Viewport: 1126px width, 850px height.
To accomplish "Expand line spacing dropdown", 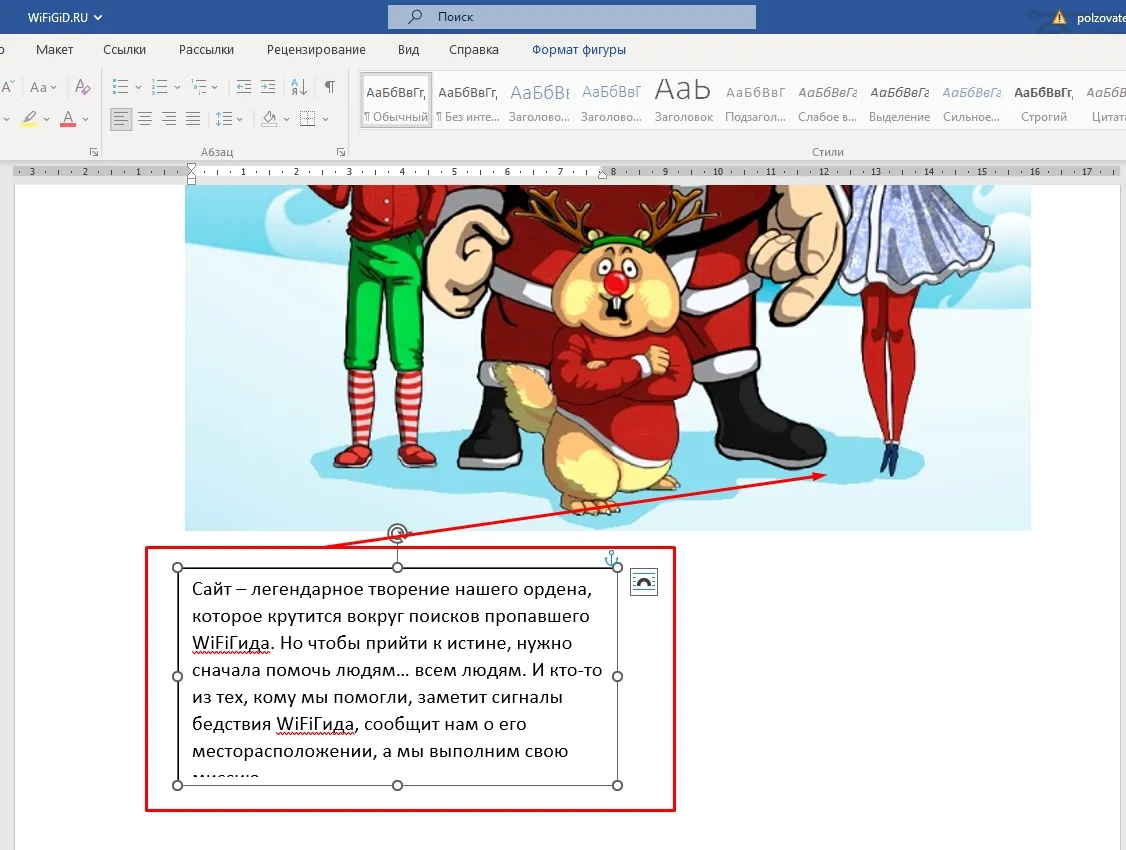I will click(x=240, y=119).
